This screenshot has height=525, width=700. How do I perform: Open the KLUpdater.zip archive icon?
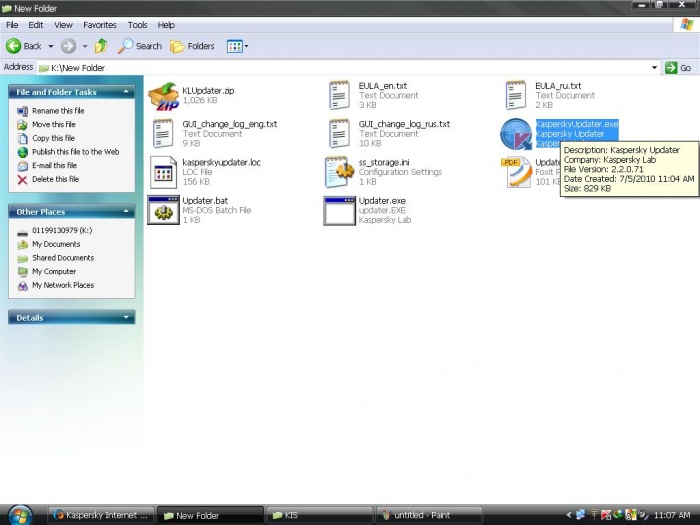point(163,96)
